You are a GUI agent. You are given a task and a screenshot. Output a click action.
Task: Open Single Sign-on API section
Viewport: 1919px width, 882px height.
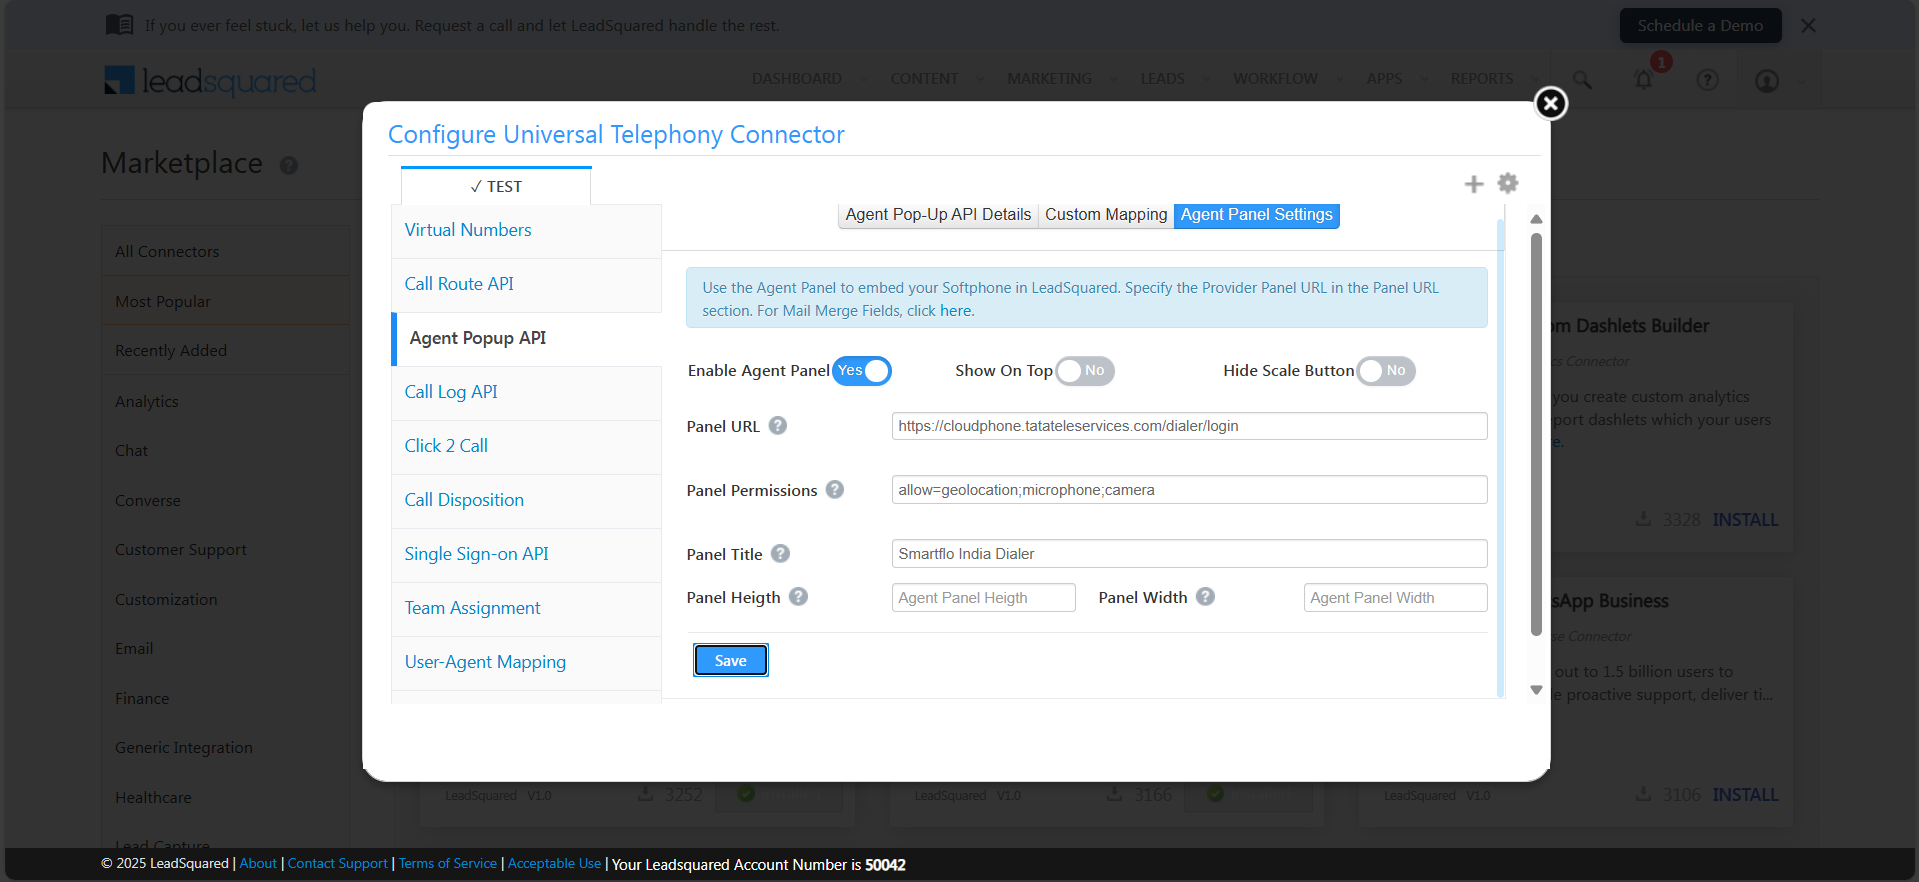click(526, 554)
